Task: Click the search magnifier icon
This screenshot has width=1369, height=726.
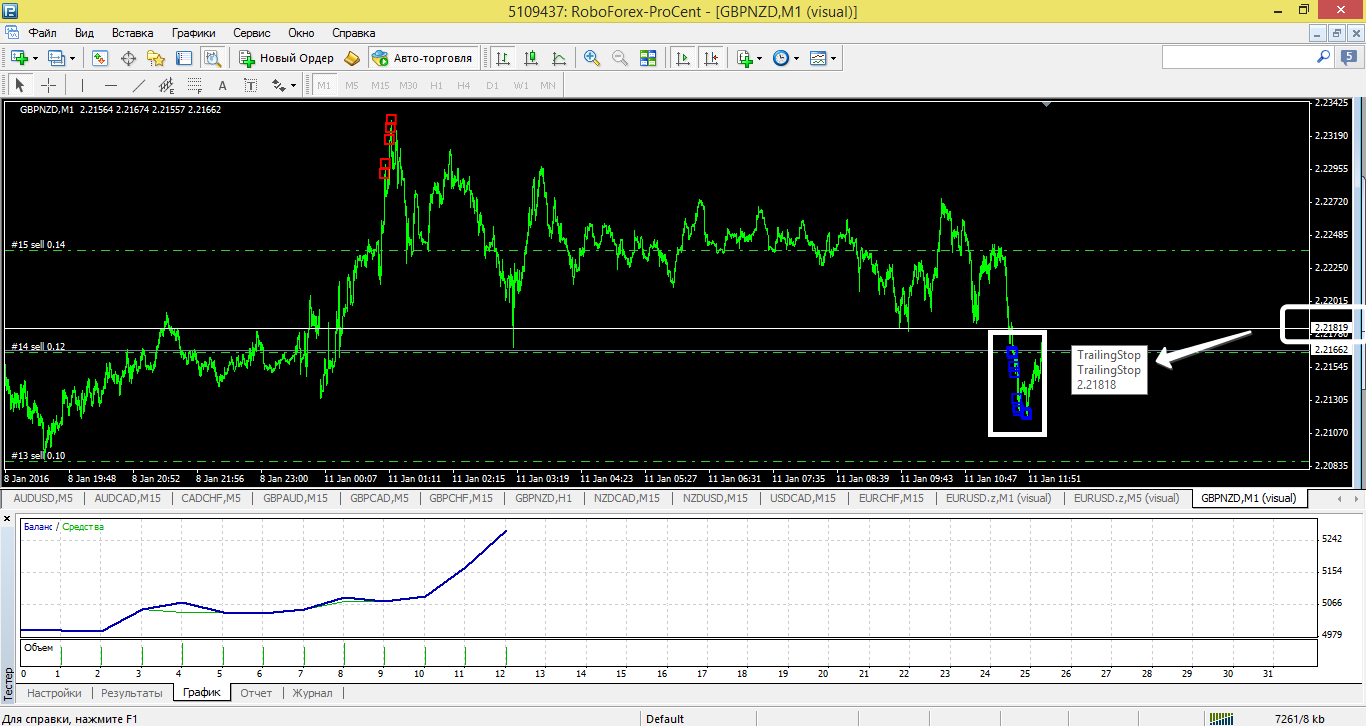Action: pos(1323,58)
